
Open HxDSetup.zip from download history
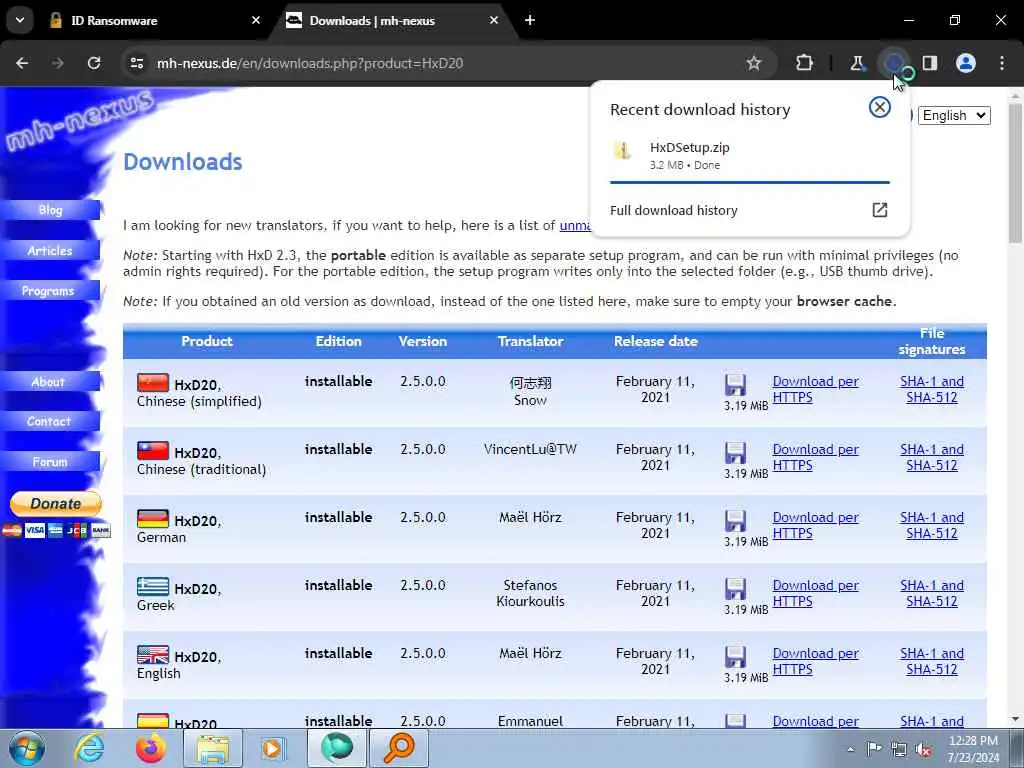(x=750, y=155)
